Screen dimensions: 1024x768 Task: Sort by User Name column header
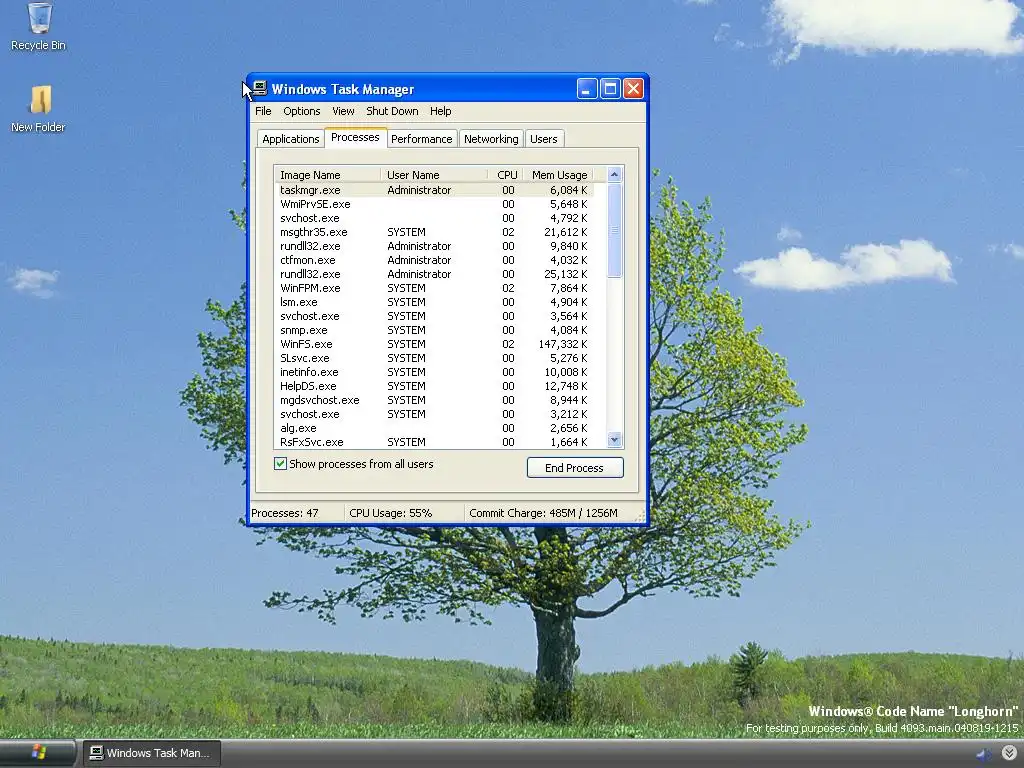click(434, 175)
